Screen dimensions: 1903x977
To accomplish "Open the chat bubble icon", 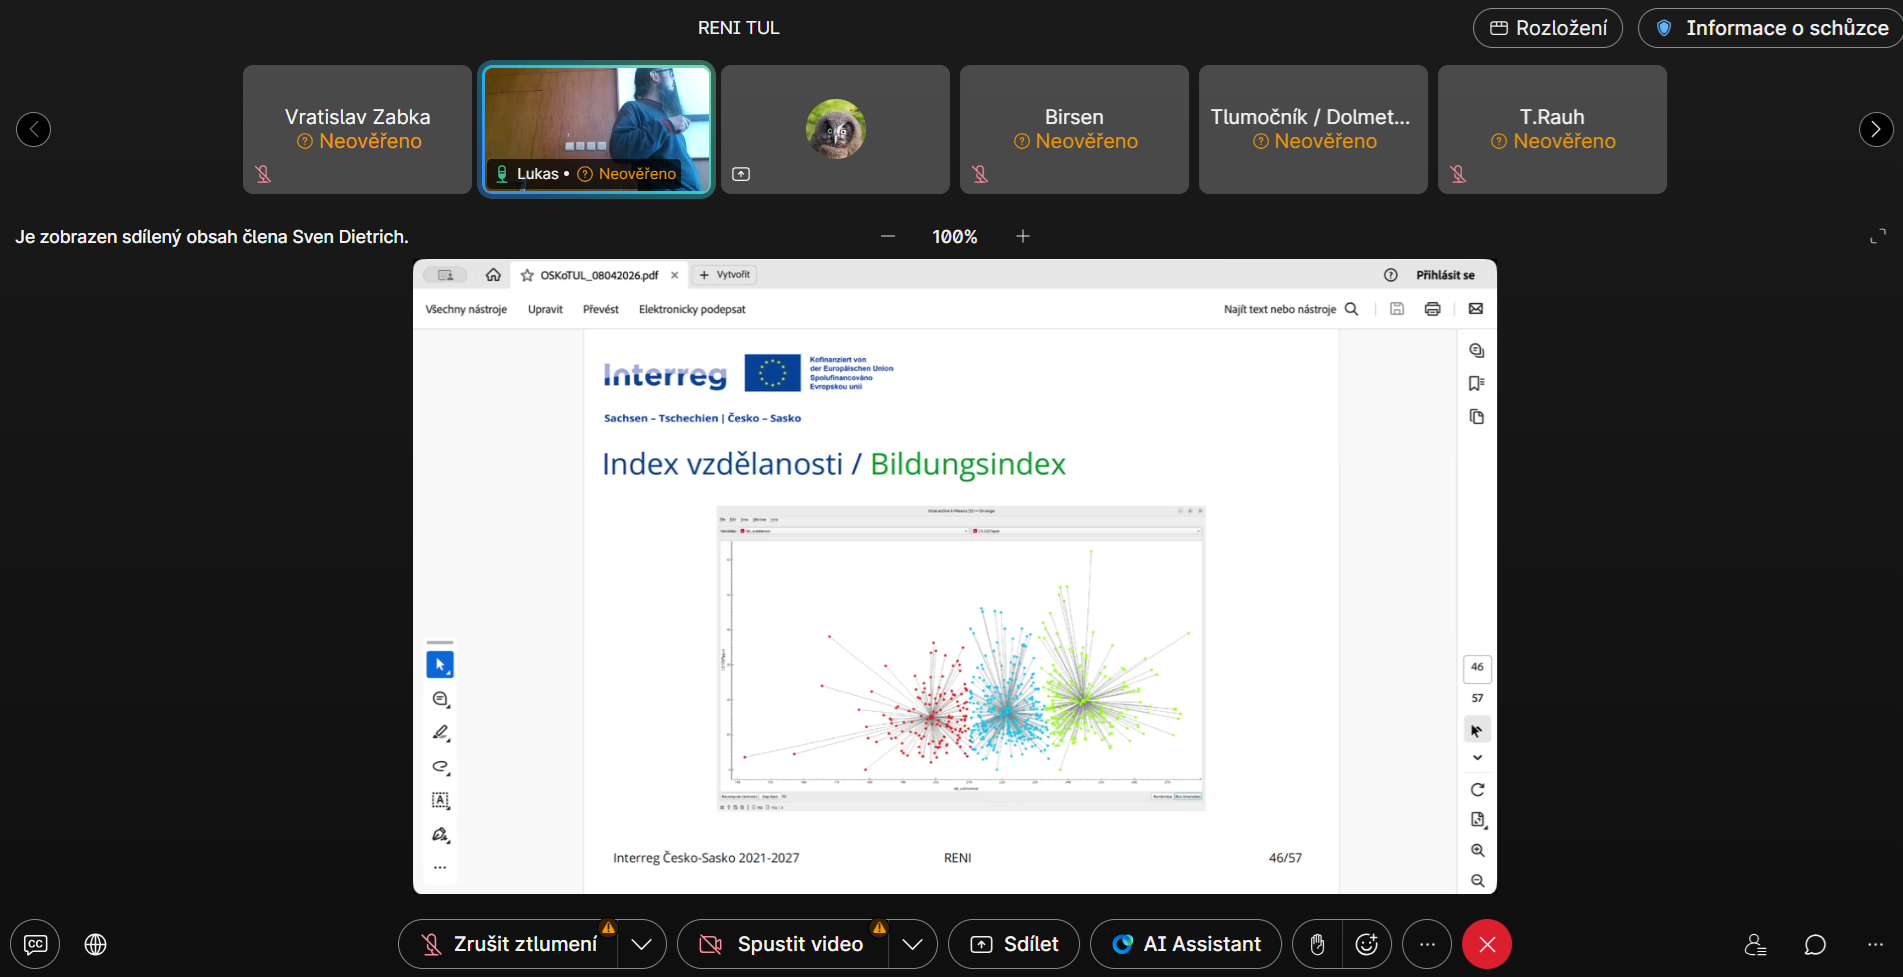I will click(x=1815, y=944).
